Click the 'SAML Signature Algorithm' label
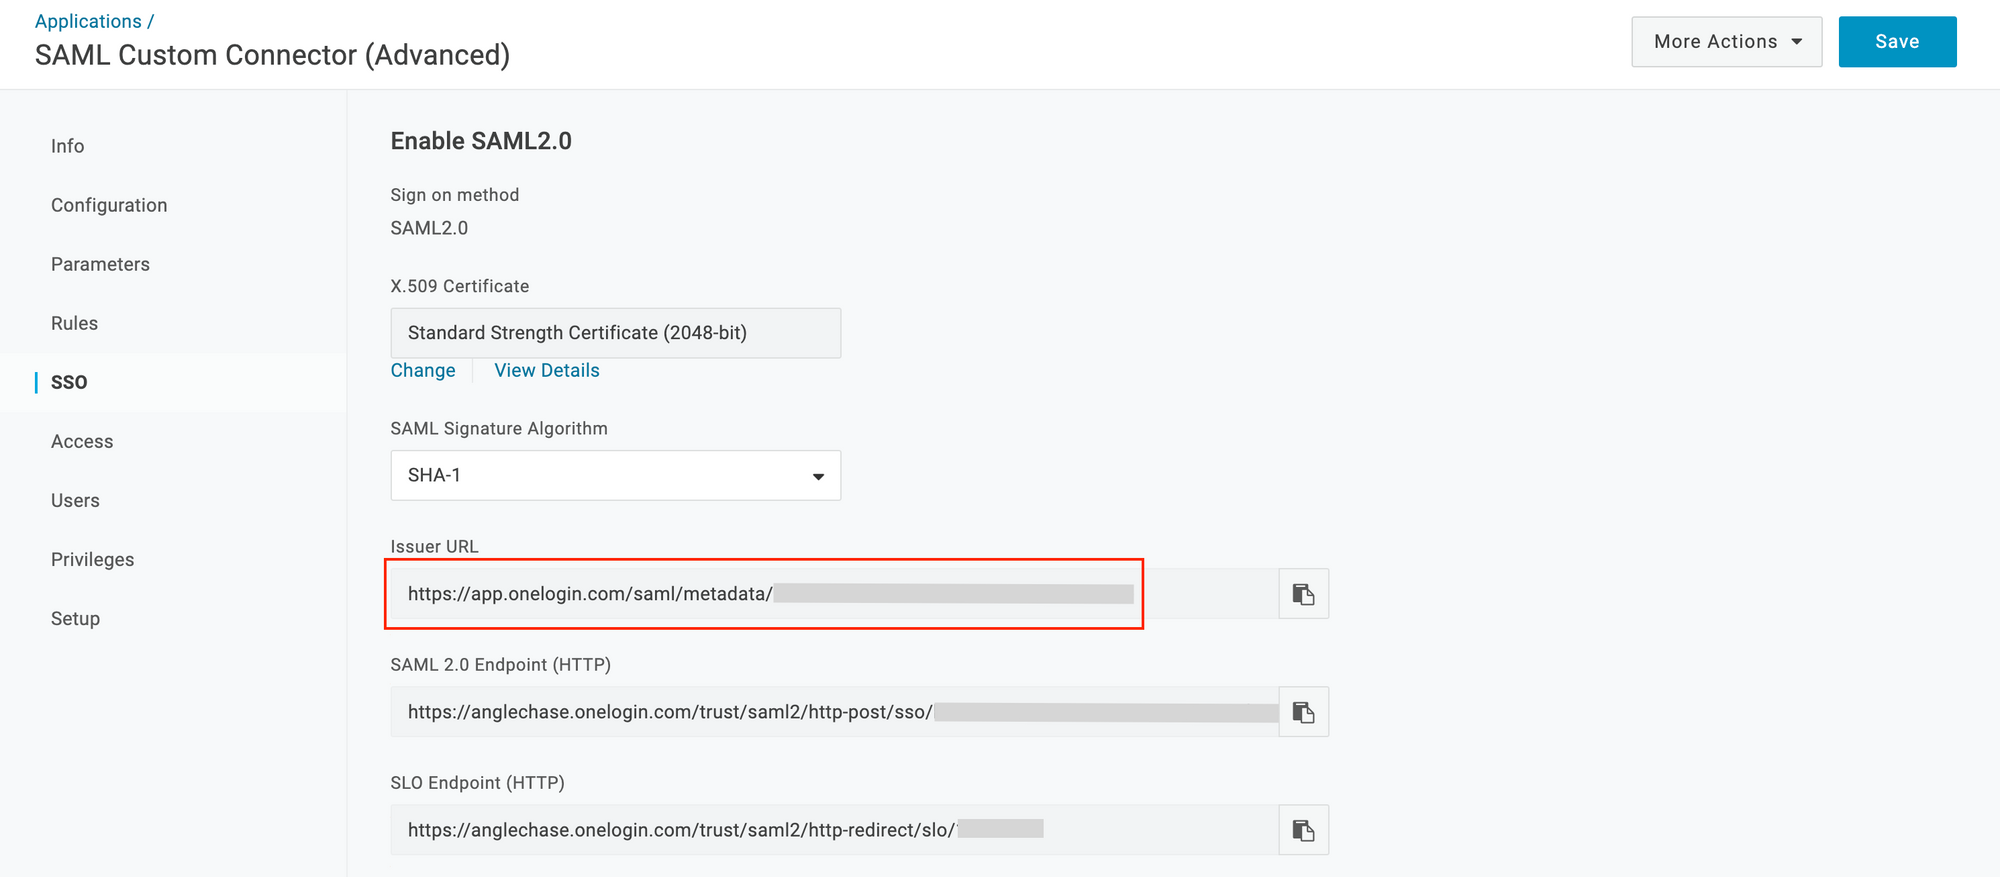 coord(499,428)
